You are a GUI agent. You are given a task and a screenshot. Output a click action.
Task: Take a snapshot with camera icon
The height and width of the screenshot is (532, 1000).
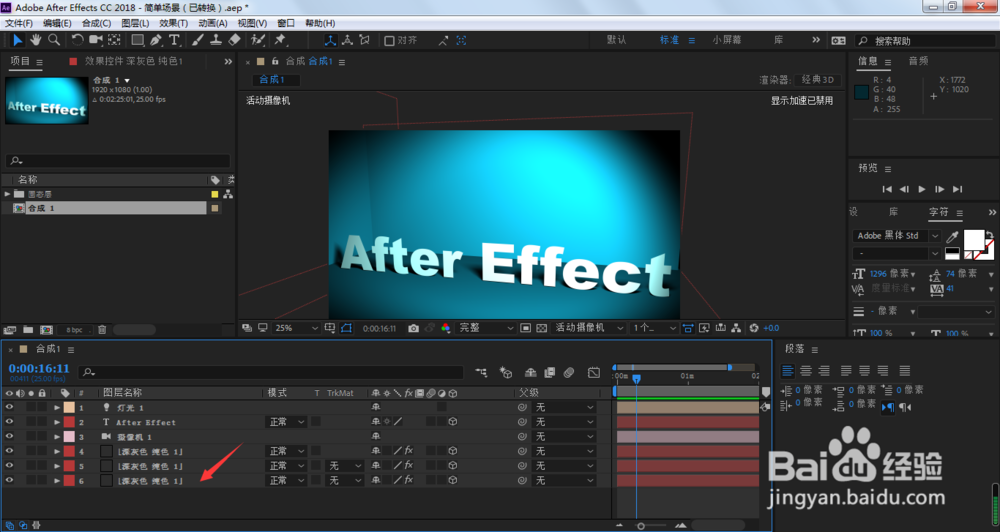(x=413, y=328)
